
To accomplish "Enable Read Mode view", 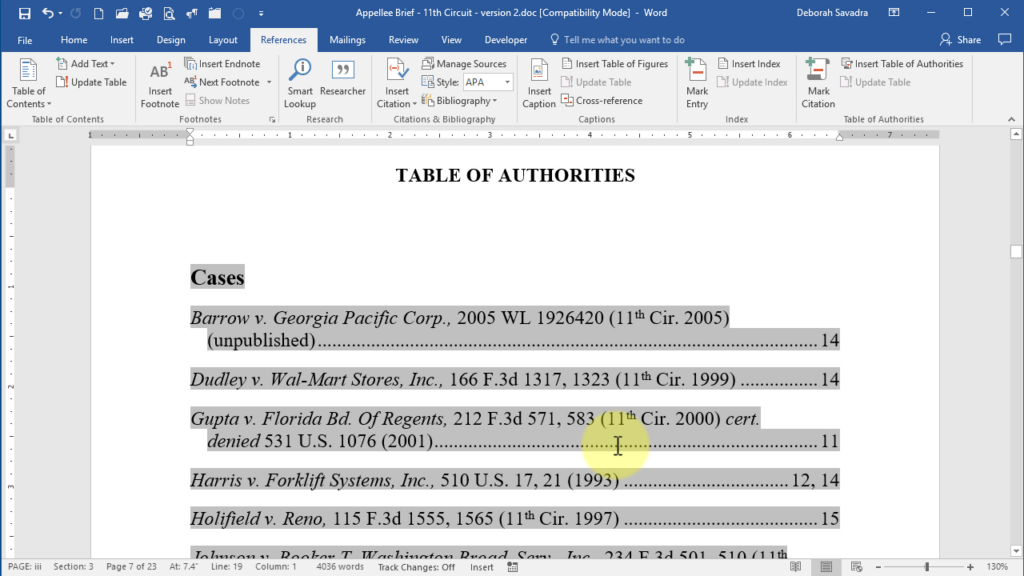I will [x=796, y=566].
